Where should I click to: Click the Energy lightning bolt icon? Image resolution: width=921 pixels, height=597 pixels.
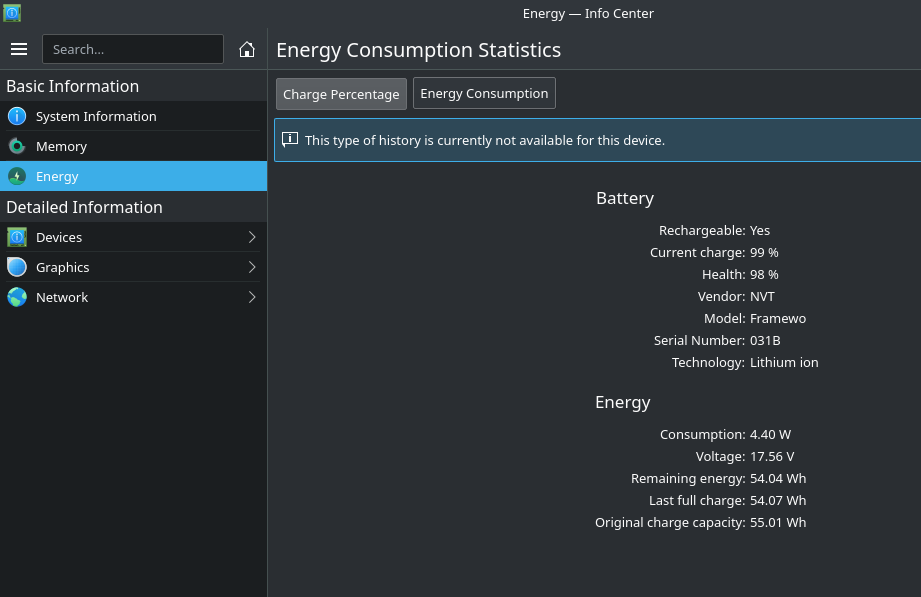[x=17, y=176]
